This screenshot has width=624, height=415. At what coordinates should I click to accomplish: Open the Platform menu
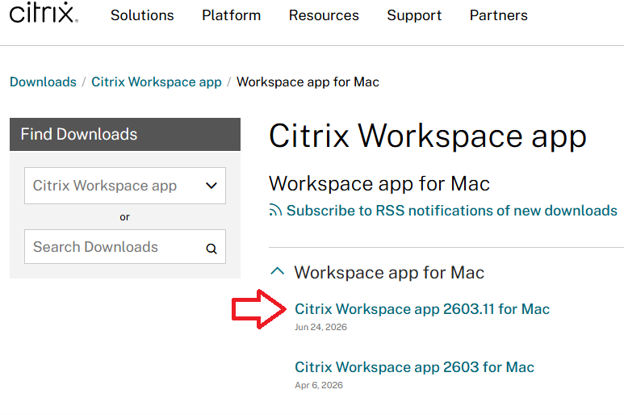pyautogui.click(x=231, y=15)
